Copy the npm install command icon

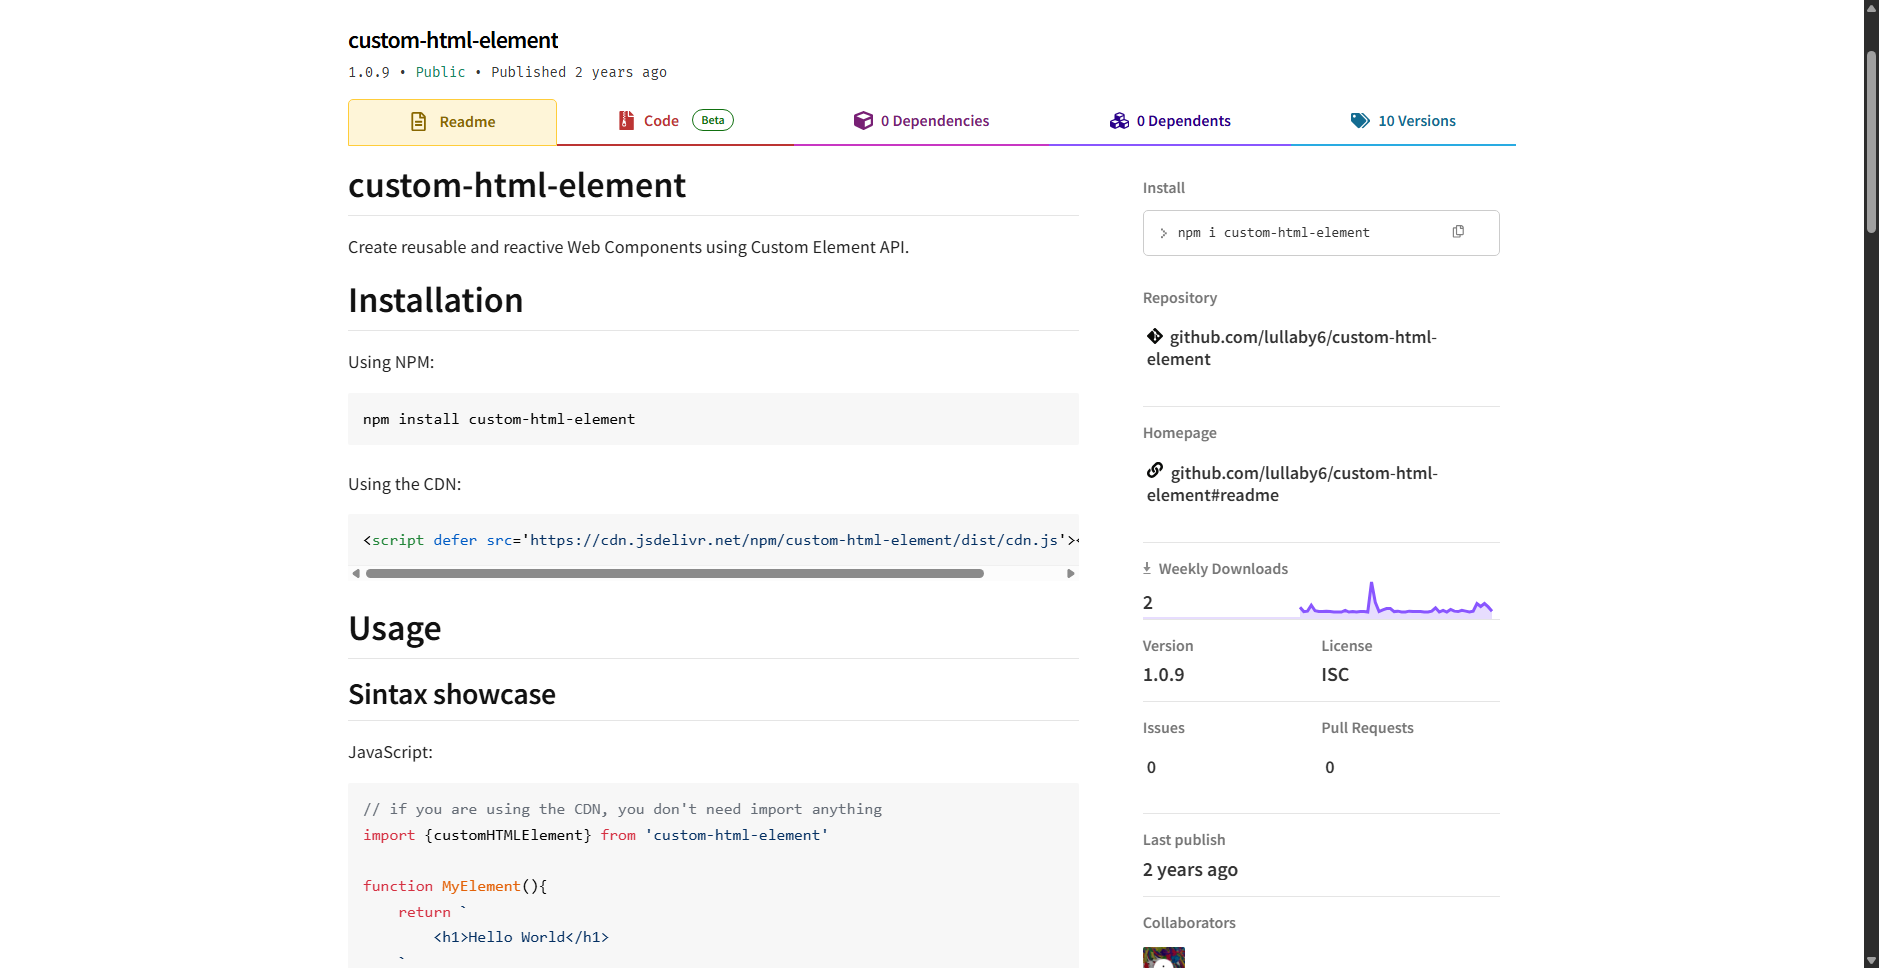coord(1458,232)
